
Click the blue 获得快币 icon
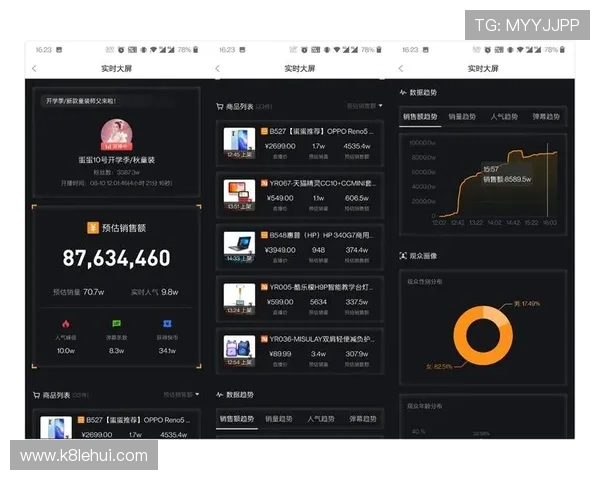167,324
